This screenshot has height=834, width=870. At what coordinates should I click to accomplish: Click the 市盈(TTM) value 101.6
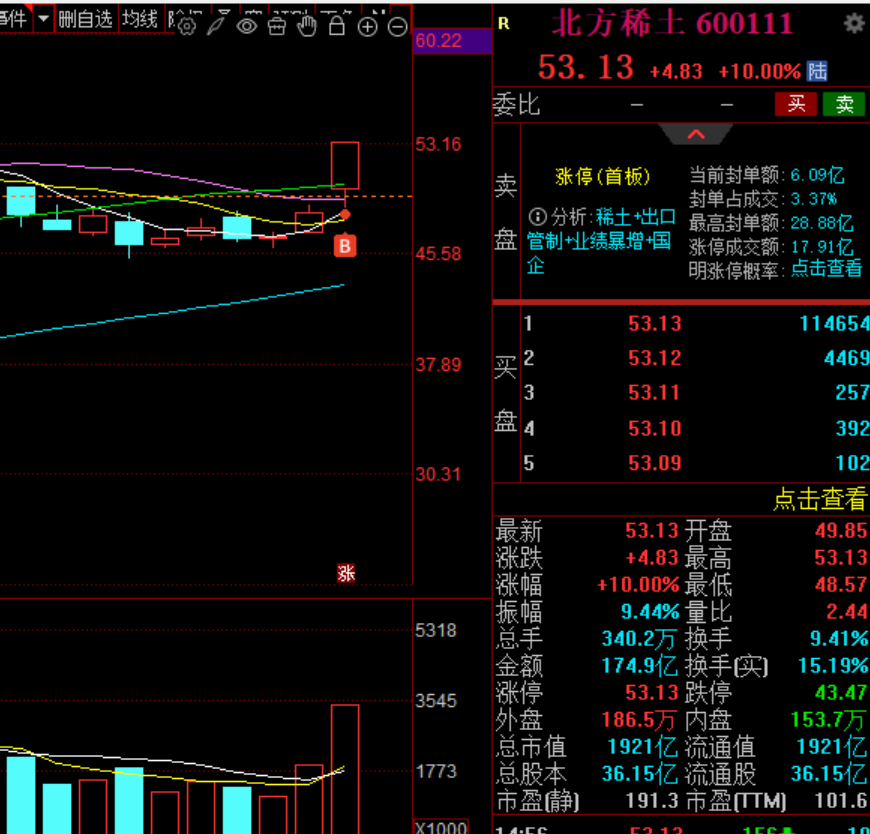pos(841,801)
